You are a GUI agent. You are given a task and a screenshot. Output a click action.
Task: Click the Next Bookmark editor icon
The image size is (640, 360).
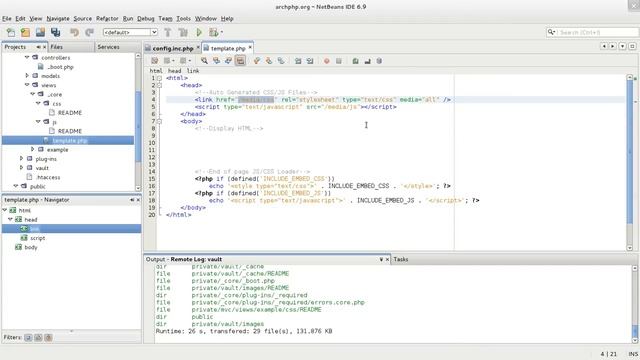point(269,61)
